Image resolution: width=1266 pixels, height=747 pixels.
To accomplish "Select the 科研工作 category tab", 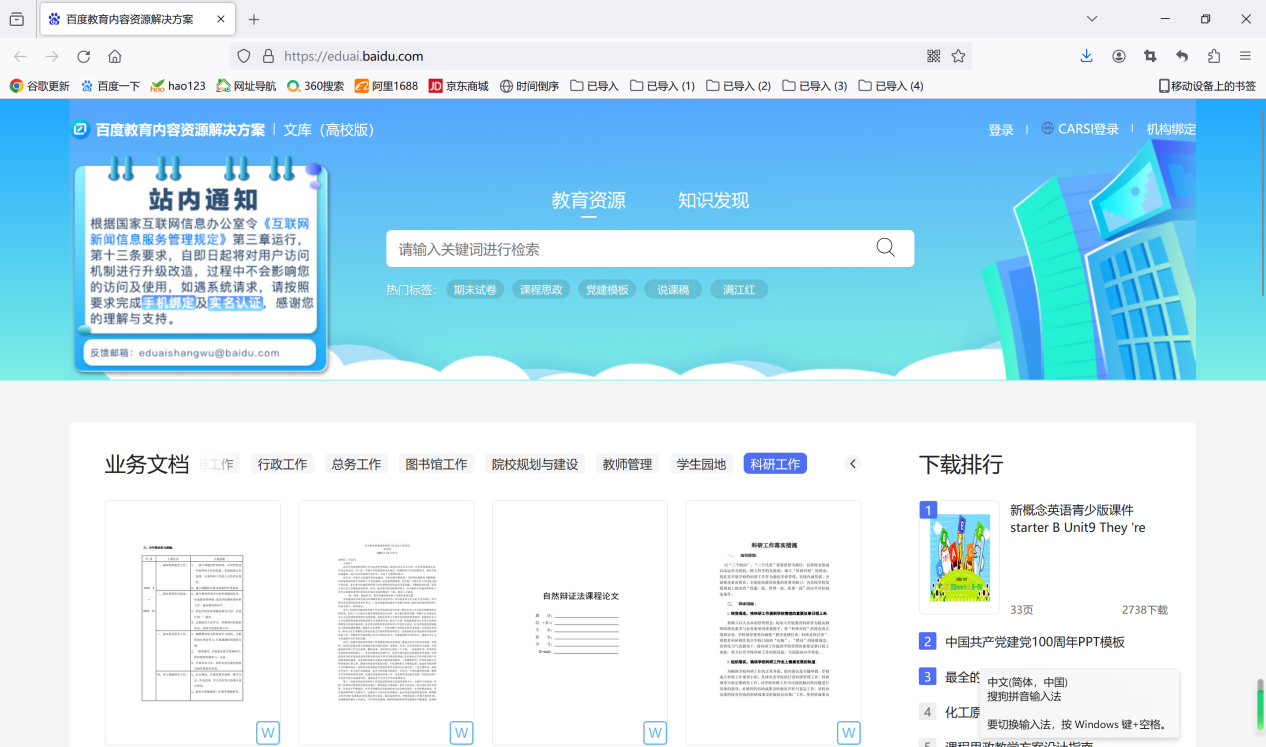I will click(x=775, y=464).
